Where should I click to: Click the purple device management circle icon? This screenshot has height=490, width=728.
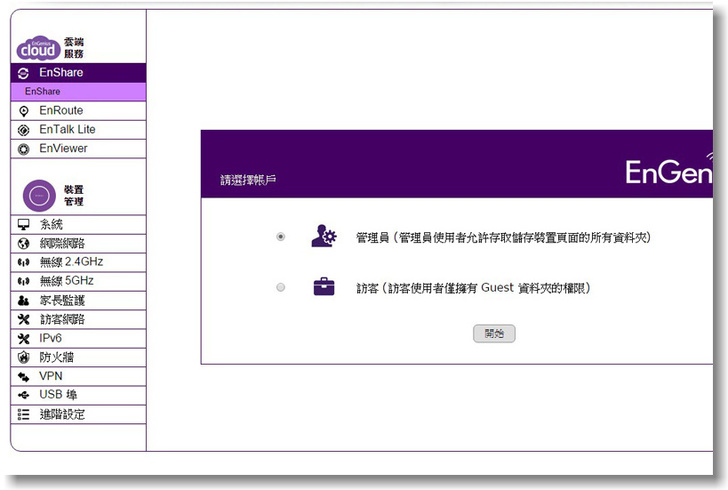coord(38,194)
